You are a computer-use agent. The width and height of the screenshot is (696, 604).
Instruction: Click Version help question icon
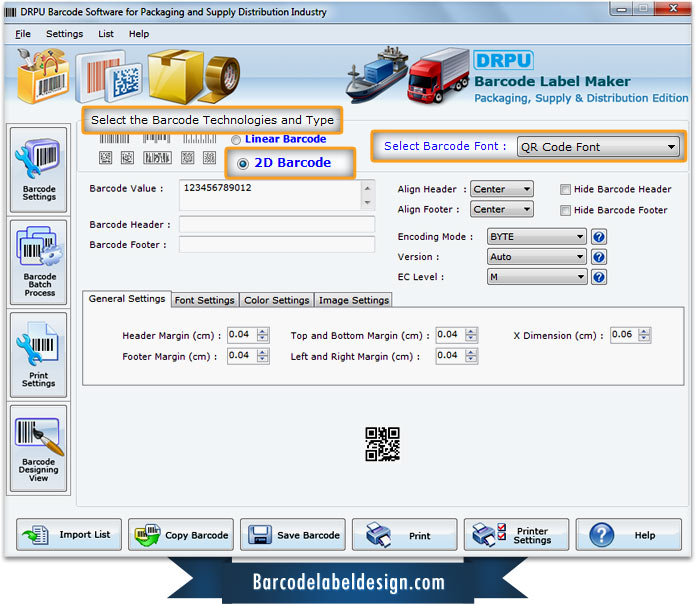pyautogui.click(x=599, y=257)
